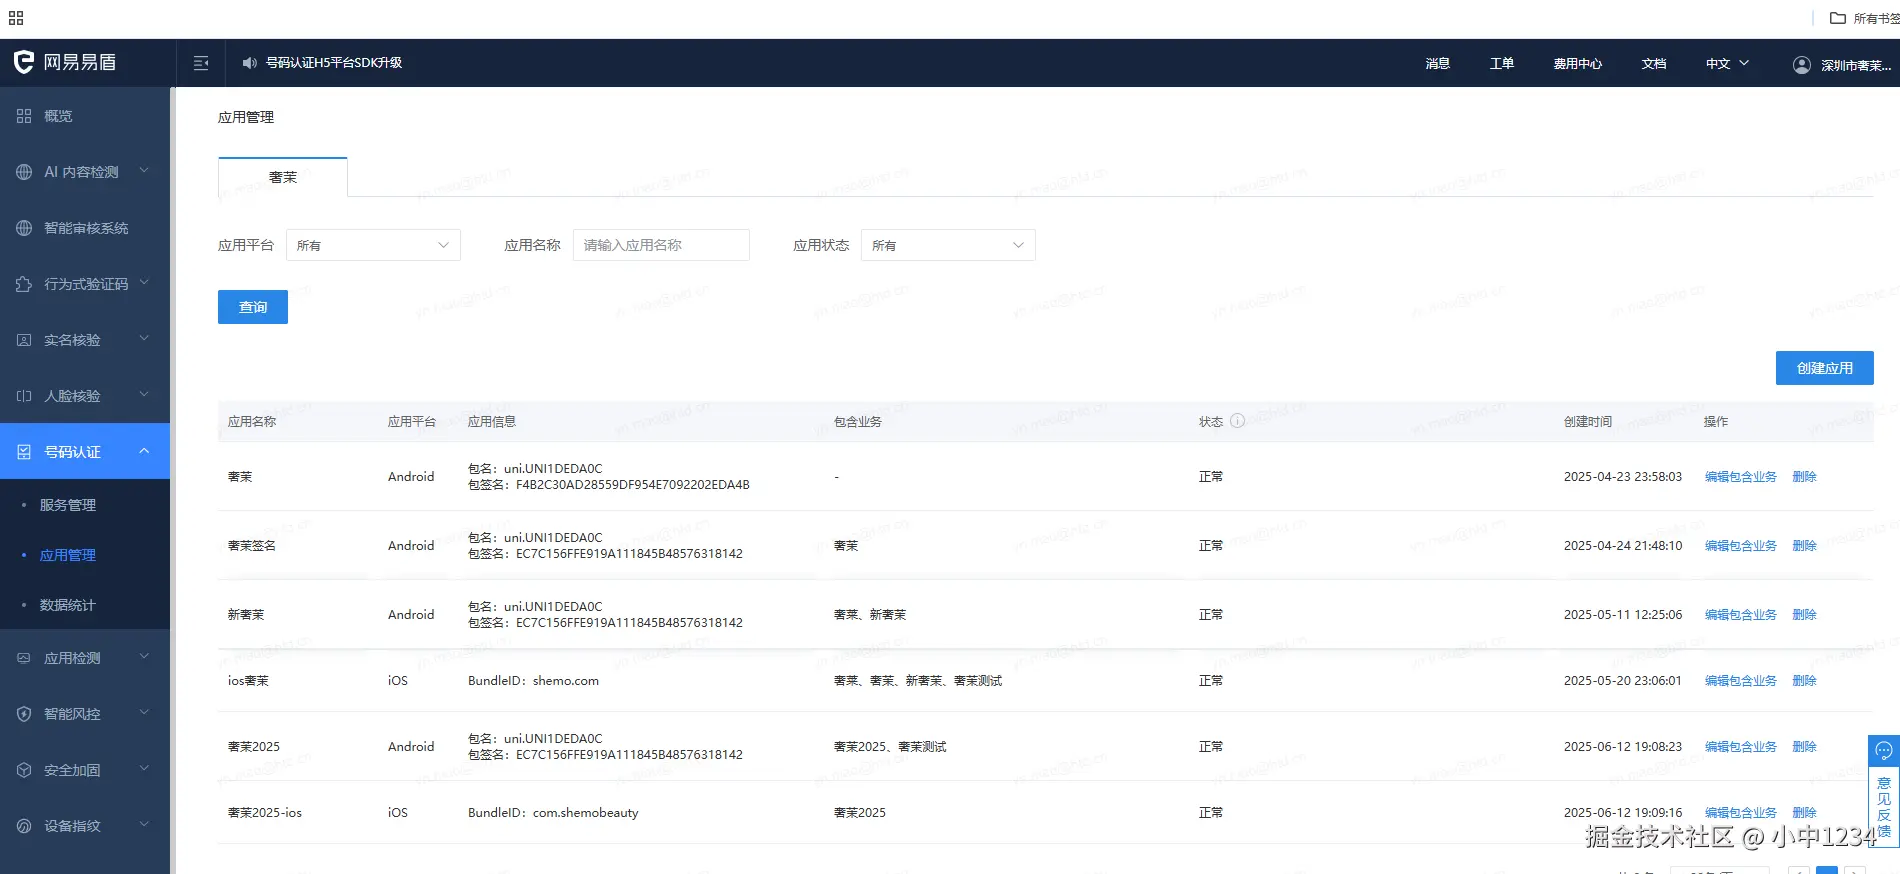This screenshot has height=874, width=1900.
Task: Click the 深圳市奢茉 account name
Action: click(x=1856, y=65)
